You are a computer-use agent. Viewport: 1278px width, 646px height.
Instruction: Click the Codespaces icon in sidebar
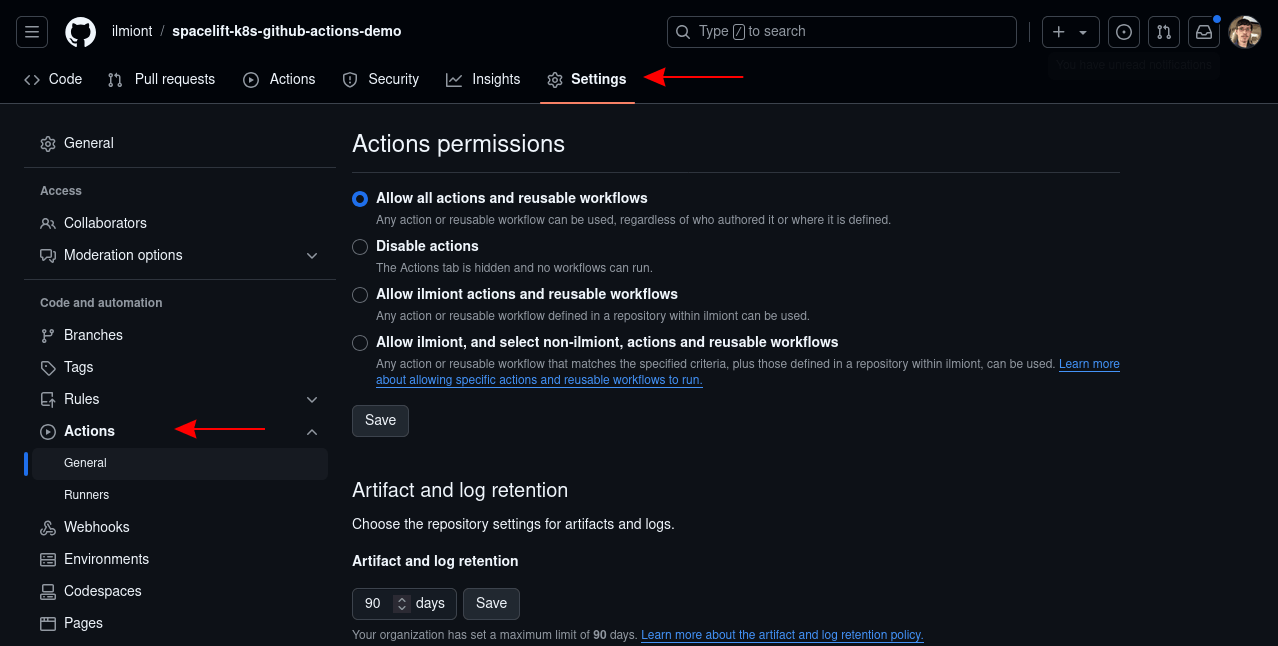pos(48,591)
